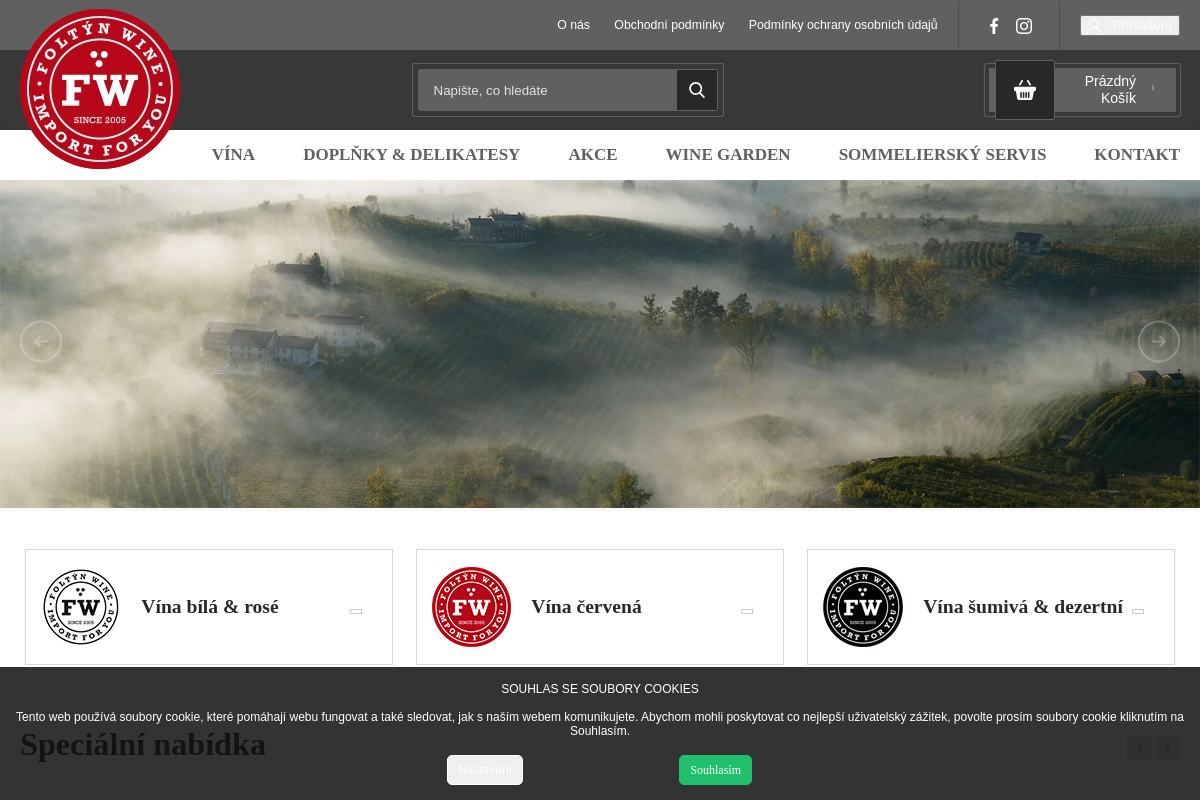This screenshot has width=1200, height=800.
Task: Click the Nastavení cookie settings button
Action: pyautogui.click(x=485, y=770)
